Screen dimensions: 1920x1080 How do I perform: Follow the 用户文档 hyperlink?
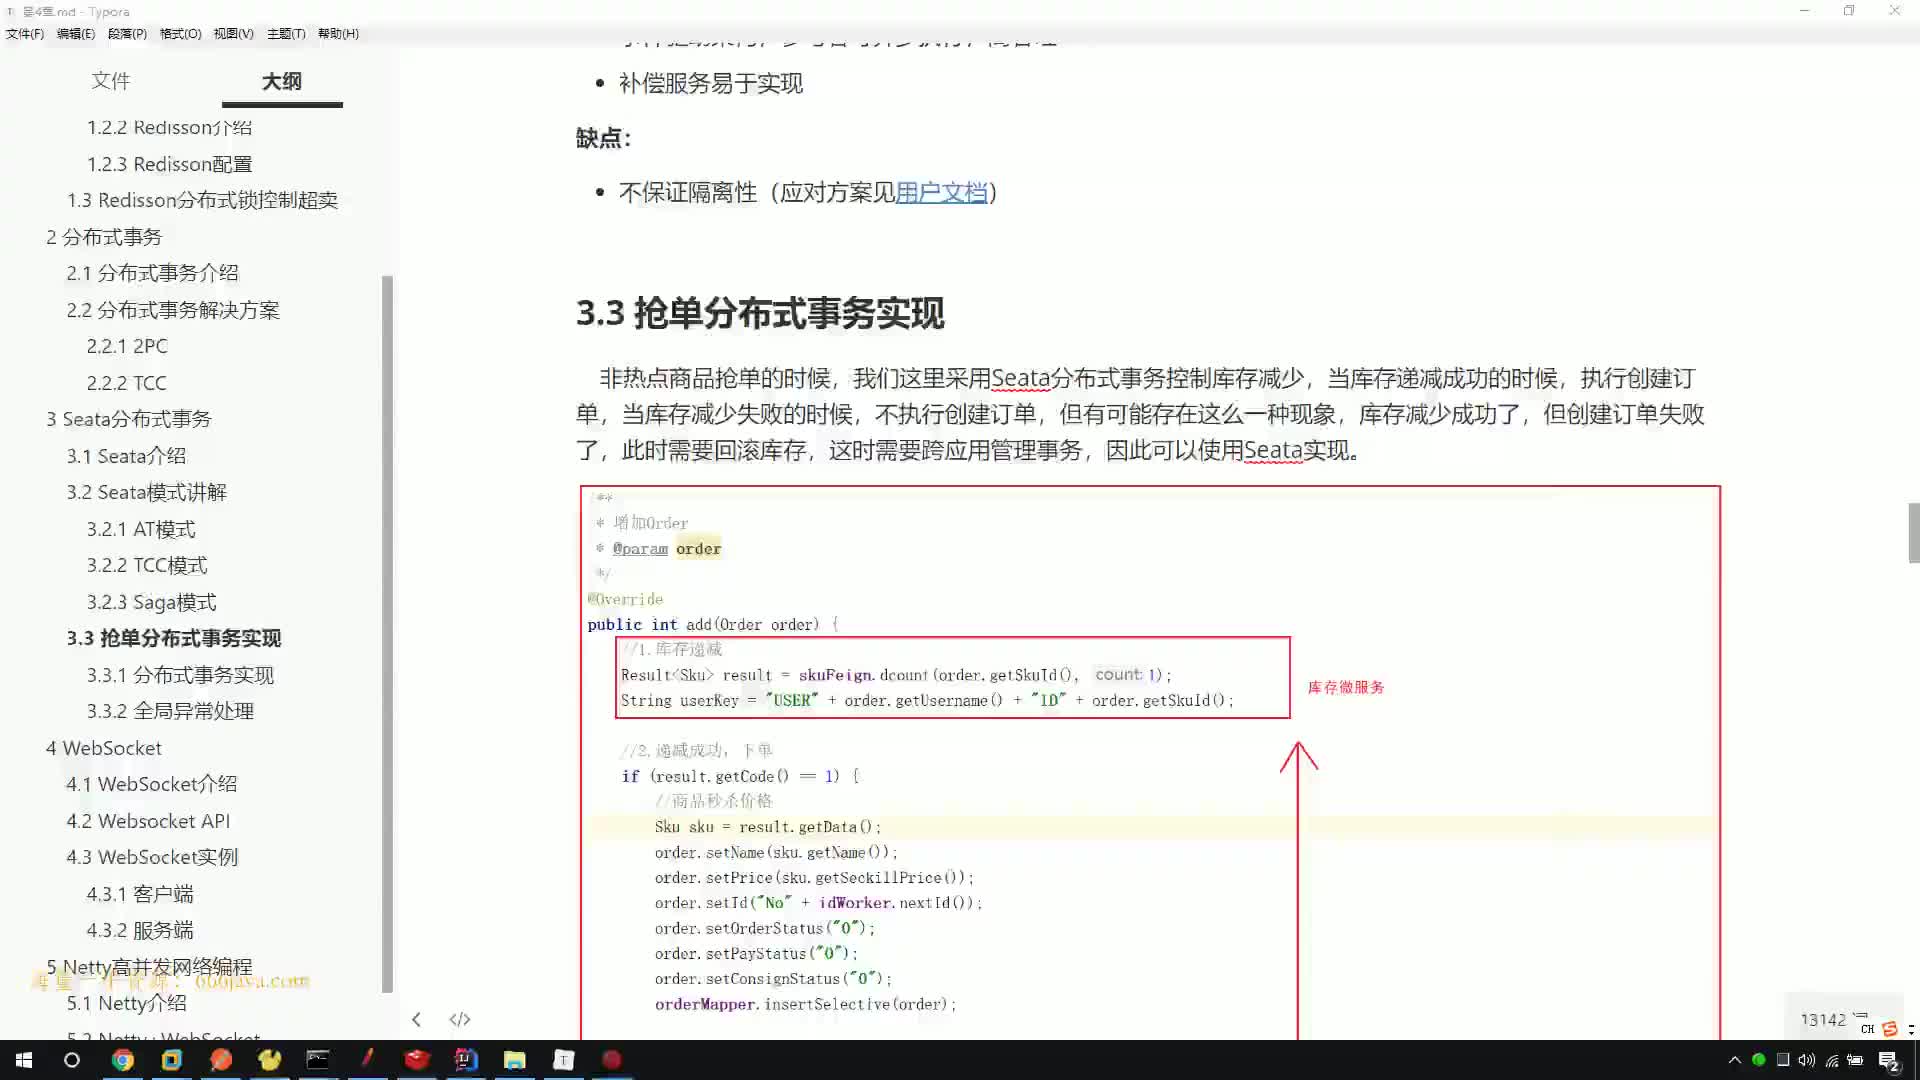(x=941, y=192)
